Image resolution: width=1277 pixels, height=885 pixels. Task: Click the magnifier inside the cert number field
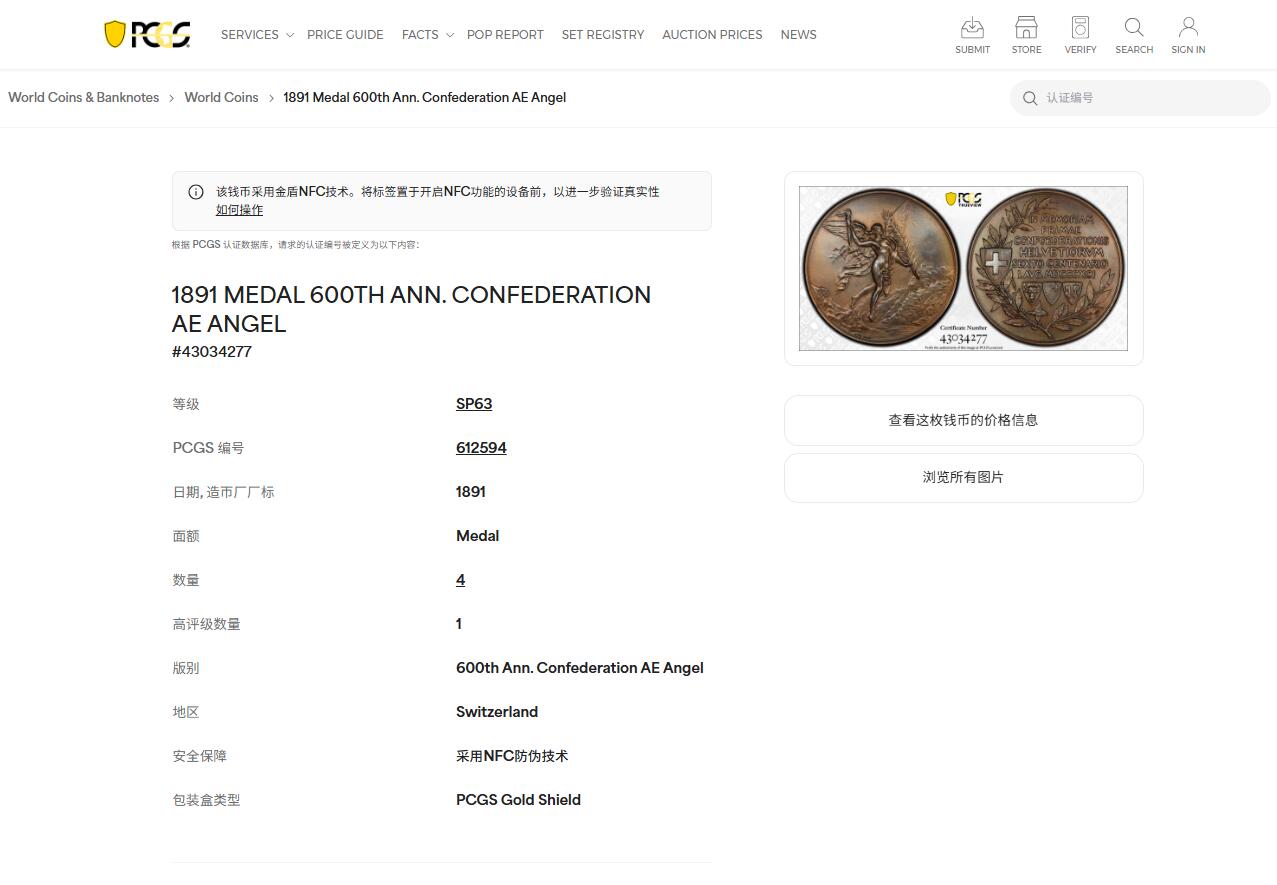(x=1030, y=98)
